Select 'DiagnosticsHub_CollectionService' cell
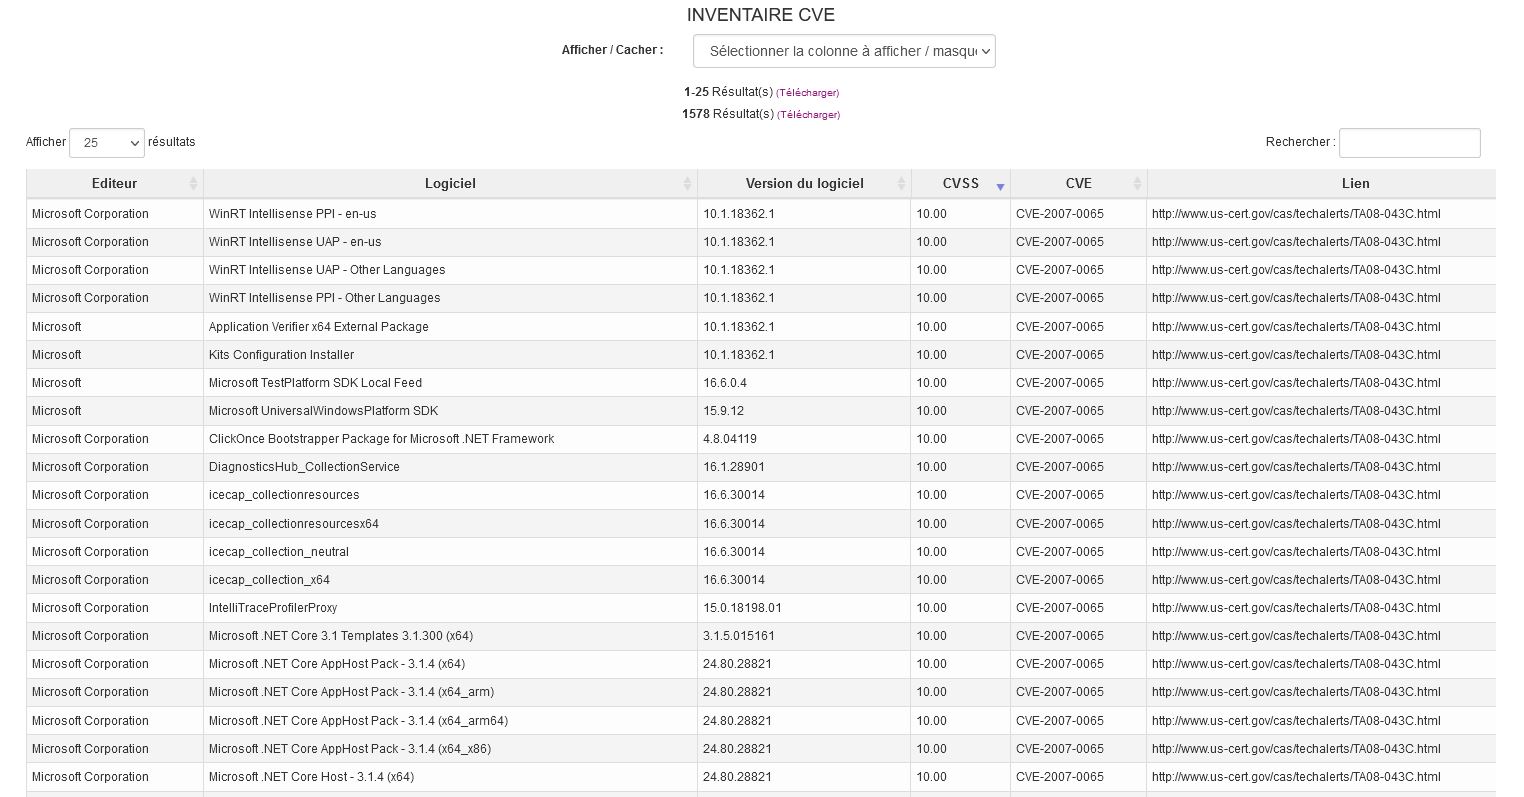Viewport: 1524px width, 797px height. pyautogui.click(x=450, y=467)
